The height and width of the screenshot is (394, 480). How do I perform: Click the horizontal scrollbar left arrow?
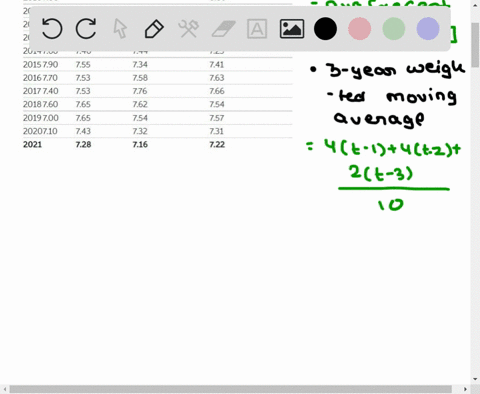pos(5,389)
